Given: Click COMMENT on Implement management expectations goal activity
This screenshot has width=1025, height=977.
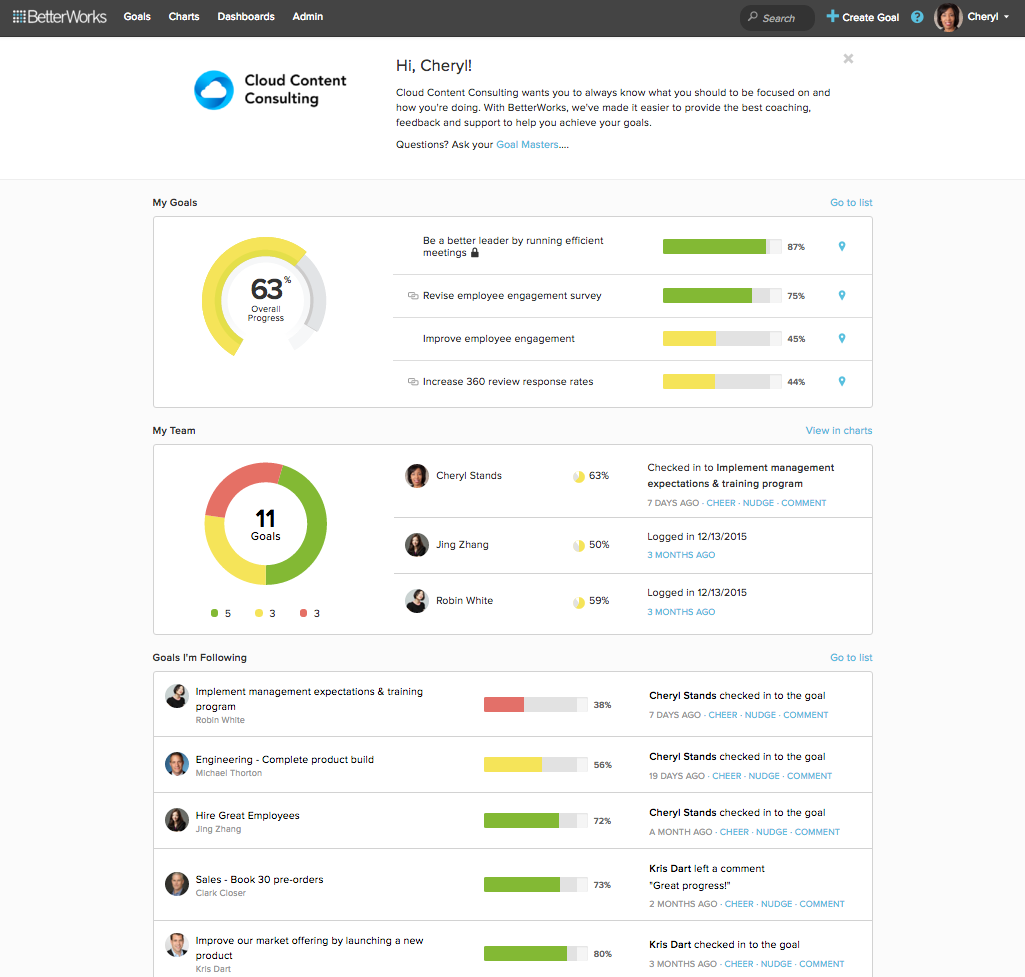Looking at the screenshot, I should click(805, 716).
